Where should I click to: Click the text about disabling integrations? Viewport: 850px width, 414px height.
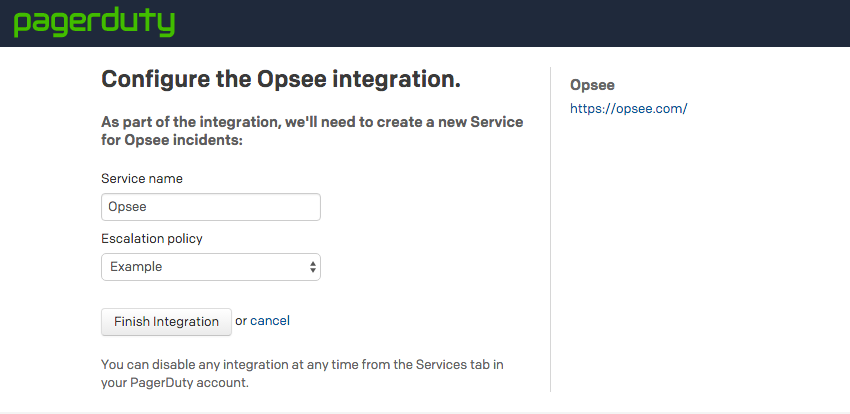[302, 373]
